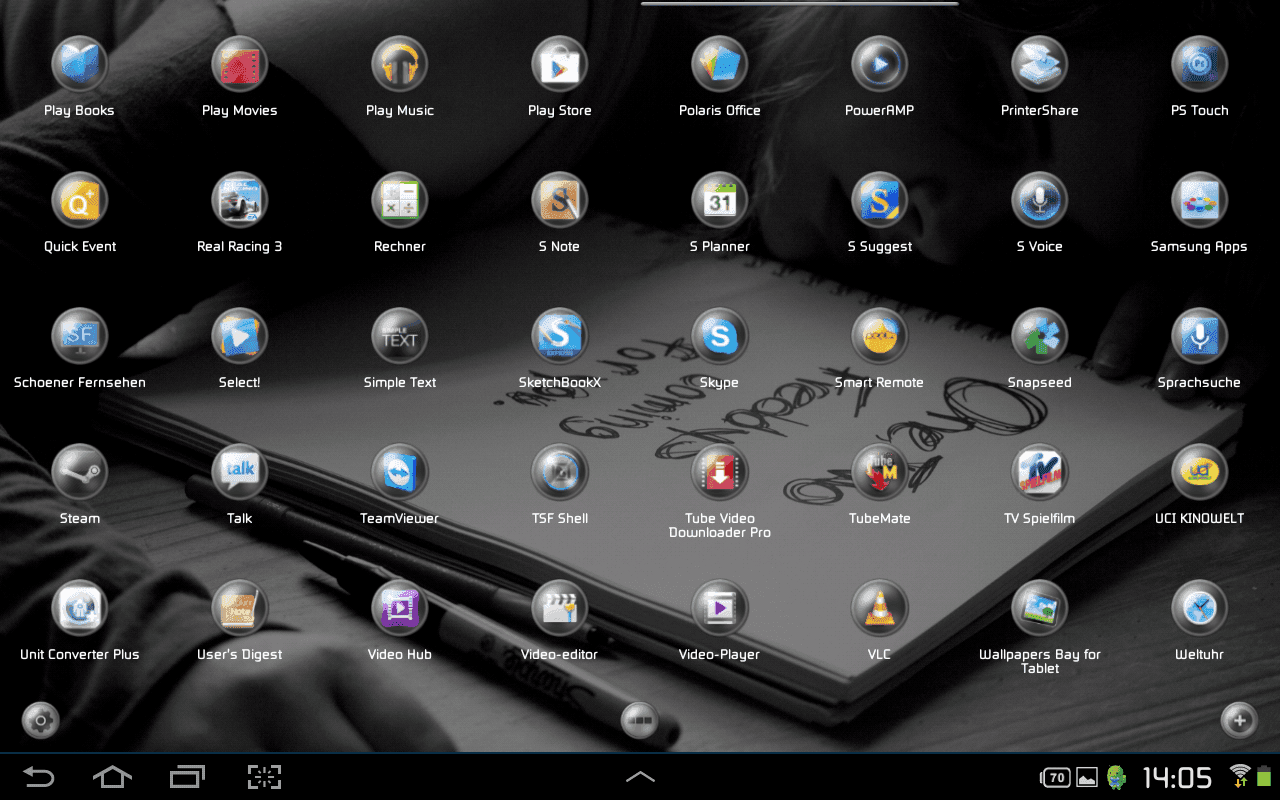Launch TeamViewer
This screenshot has height=800, width=1280.
coord(400,473)
